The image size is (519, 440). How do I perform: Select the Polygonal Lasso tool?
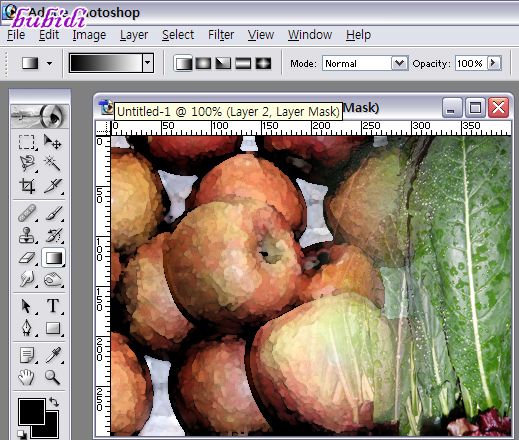click(27, 163)
